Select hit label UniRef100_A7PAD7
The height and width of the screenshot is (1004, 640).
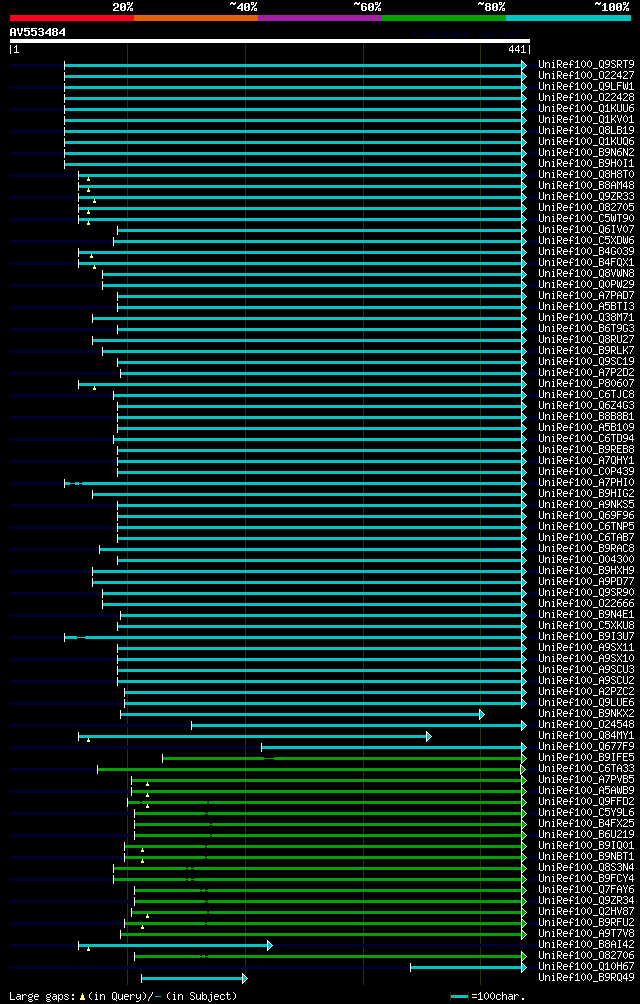pos(586,296)
